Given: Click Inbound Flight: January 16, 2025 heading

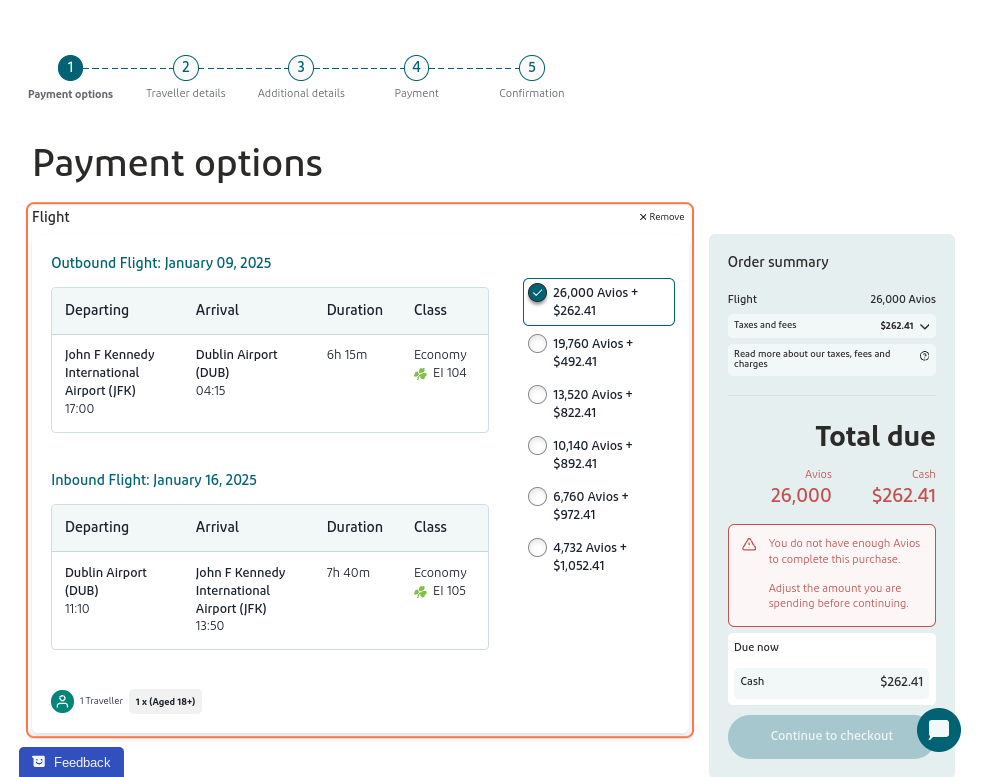Looking at the screenshot, I should click(x=154, y=480).
